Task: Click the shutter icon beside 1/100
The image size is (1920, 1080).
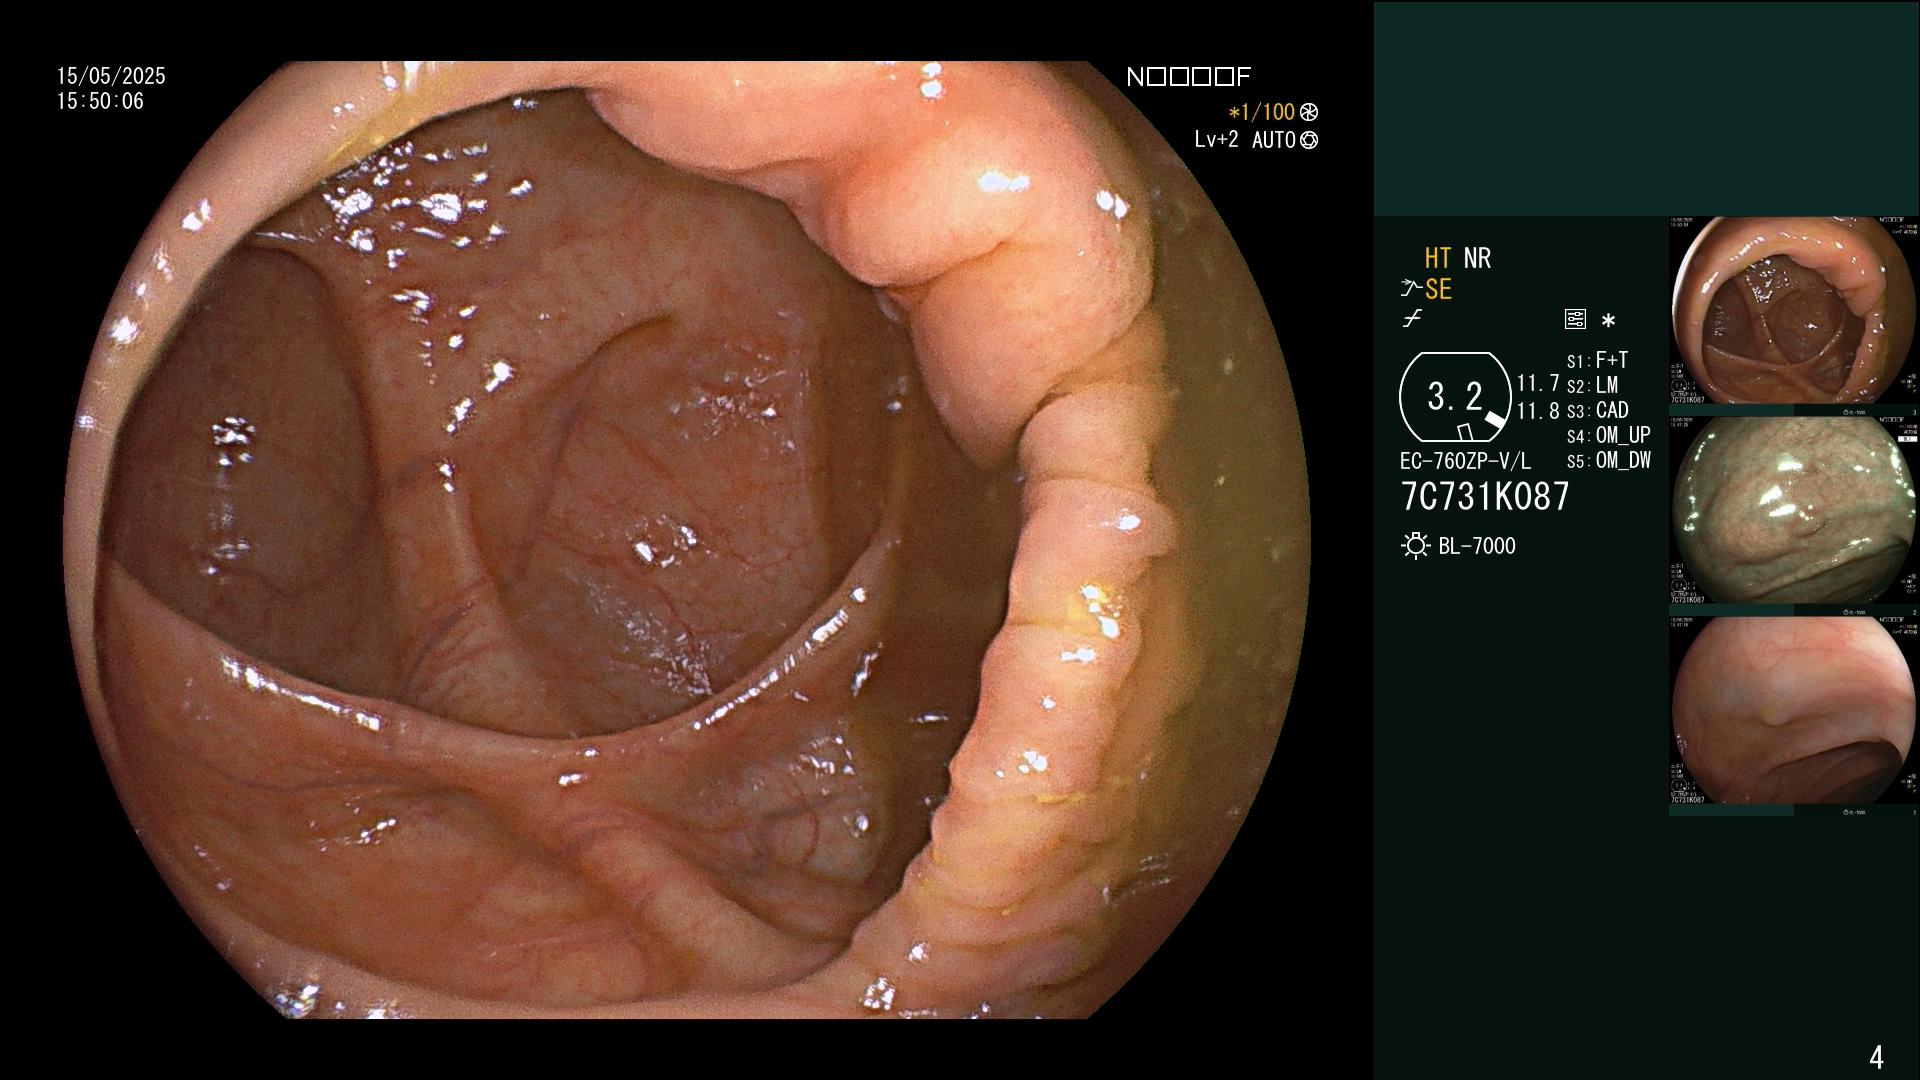Action: point(1308,112)
